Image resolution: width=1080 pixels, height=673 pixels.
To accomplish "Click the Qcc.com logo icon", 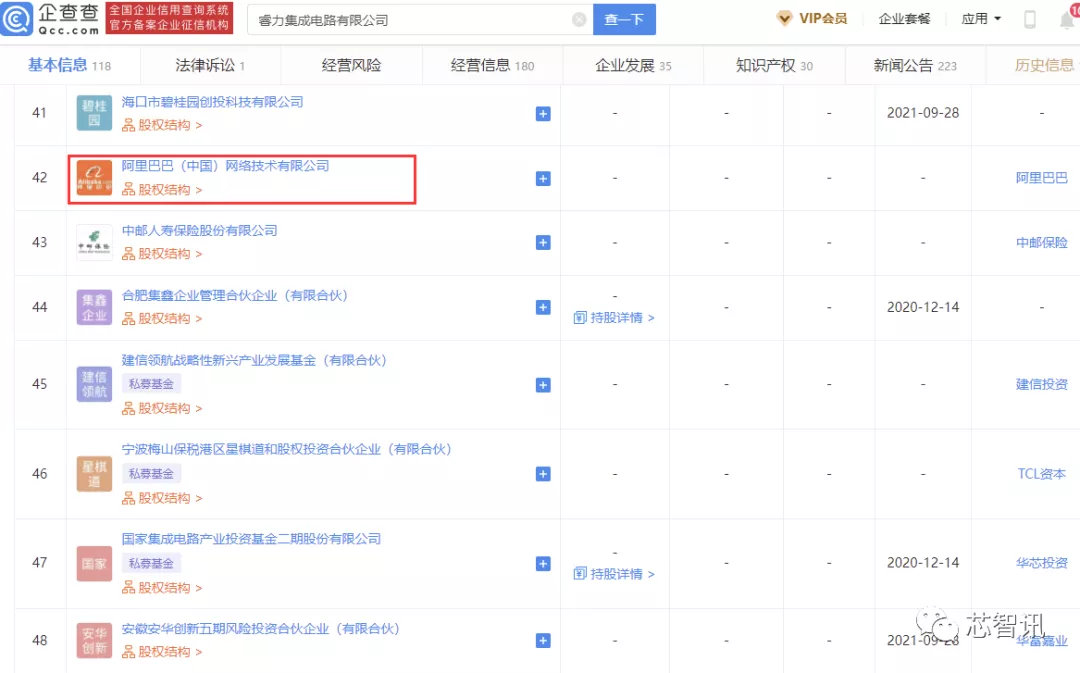I will tap(17, 19).
